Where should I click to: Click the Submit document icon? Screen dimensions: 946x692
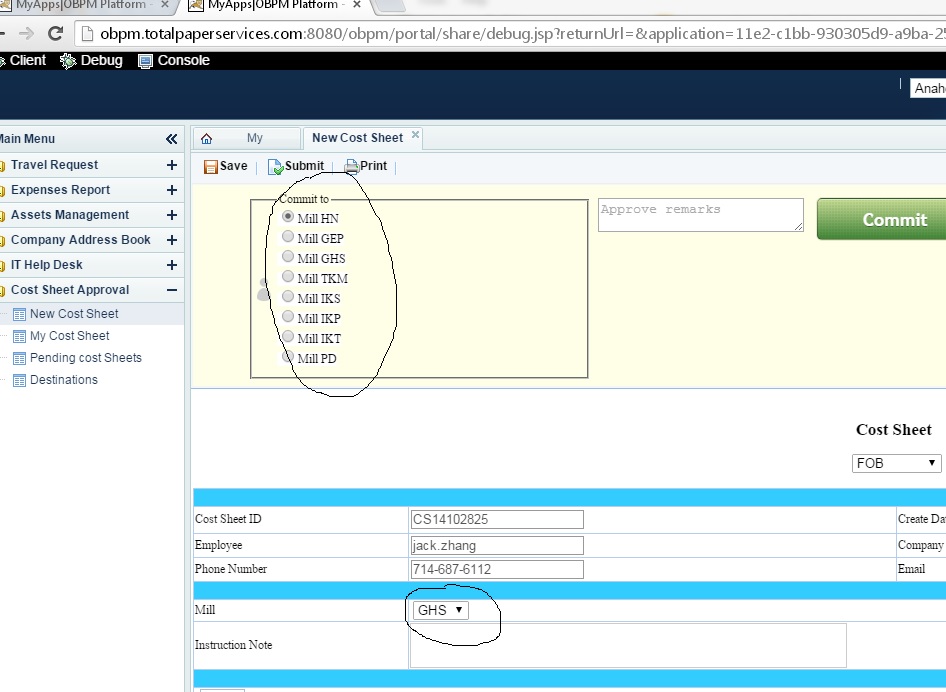[x=275, y=167]
